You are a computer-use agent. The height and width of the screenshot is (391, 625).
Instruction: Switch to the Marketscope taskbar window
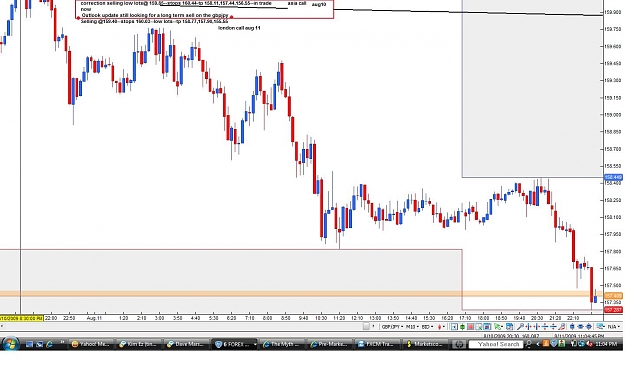click(x=426, y=344)
